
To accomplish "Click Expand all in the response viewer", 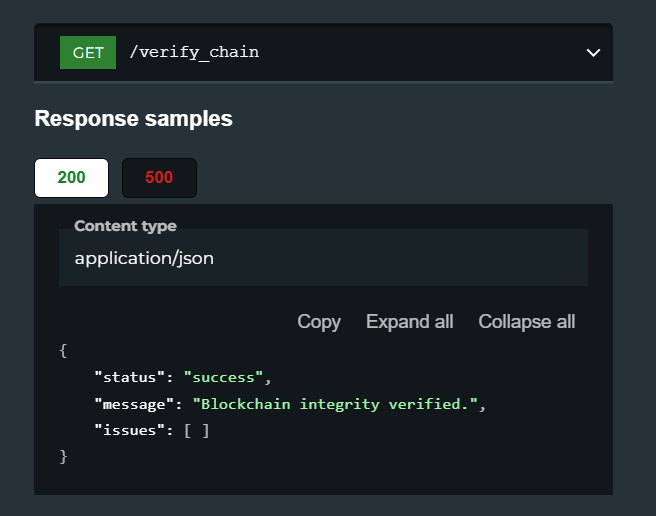I will pyautogui.click(x=410, y=322).
